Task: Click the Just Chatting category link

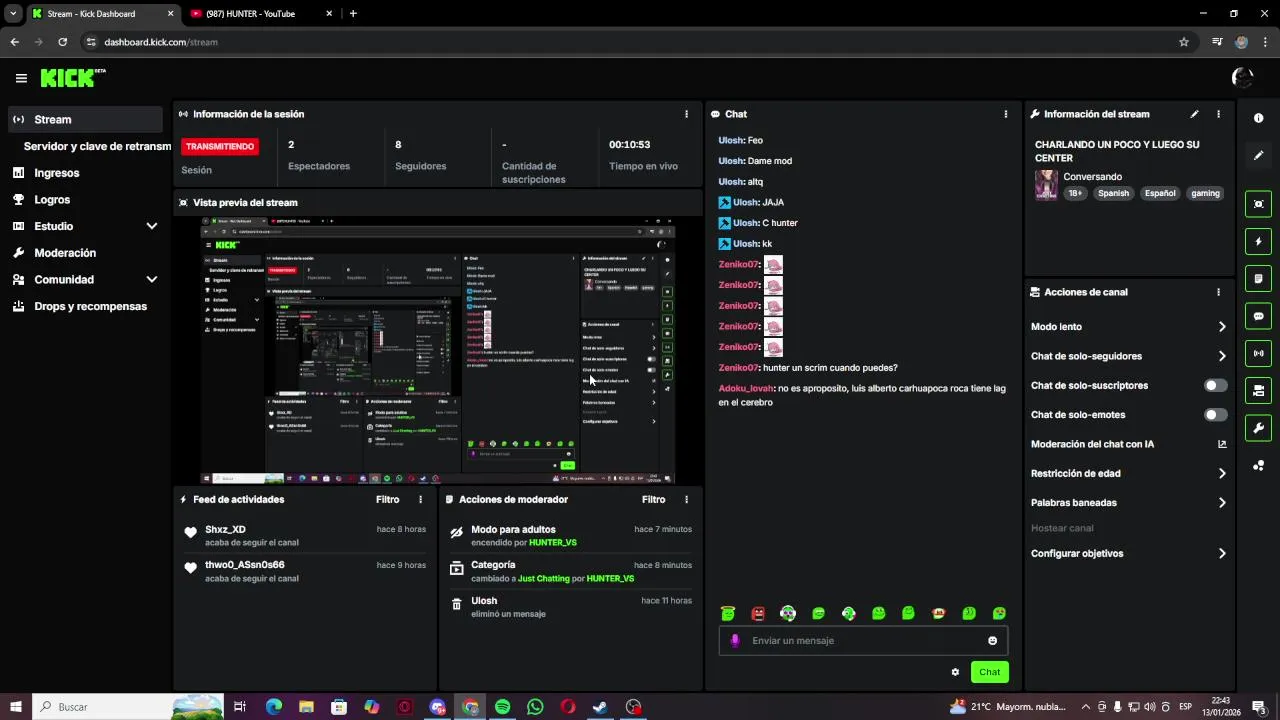Action: coord(543,579)
